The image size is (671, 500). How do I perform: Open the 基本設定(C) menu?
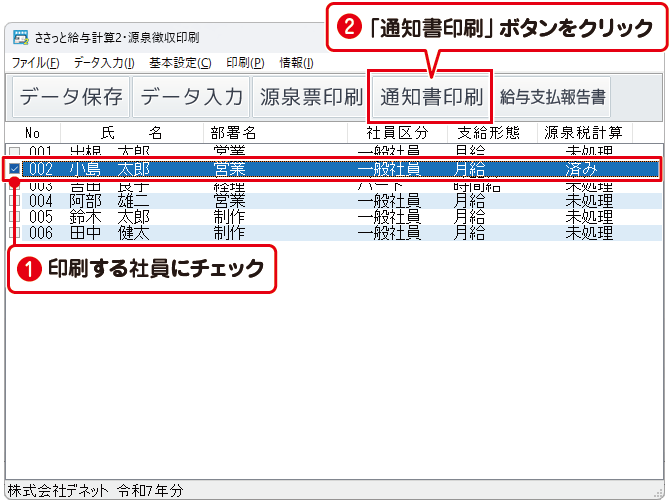180,63
